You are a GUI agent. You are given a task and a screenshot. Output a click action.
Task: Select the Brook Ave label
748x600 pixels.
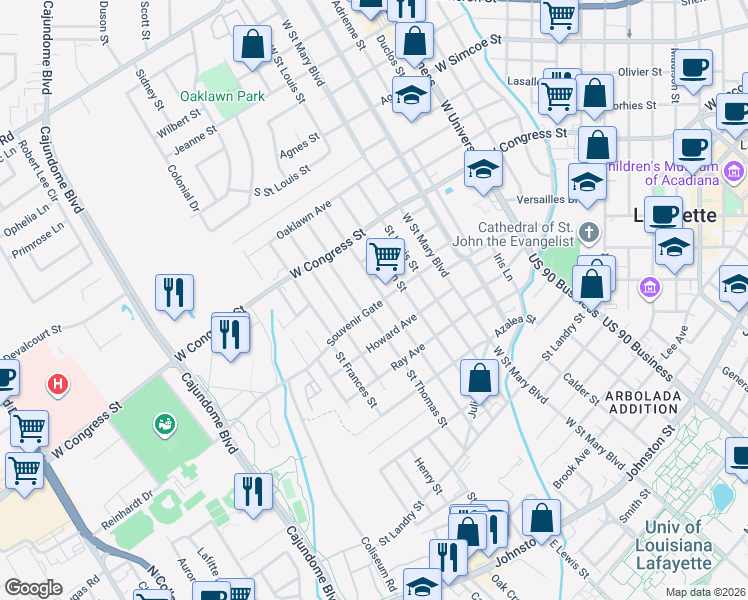[571, 469]
